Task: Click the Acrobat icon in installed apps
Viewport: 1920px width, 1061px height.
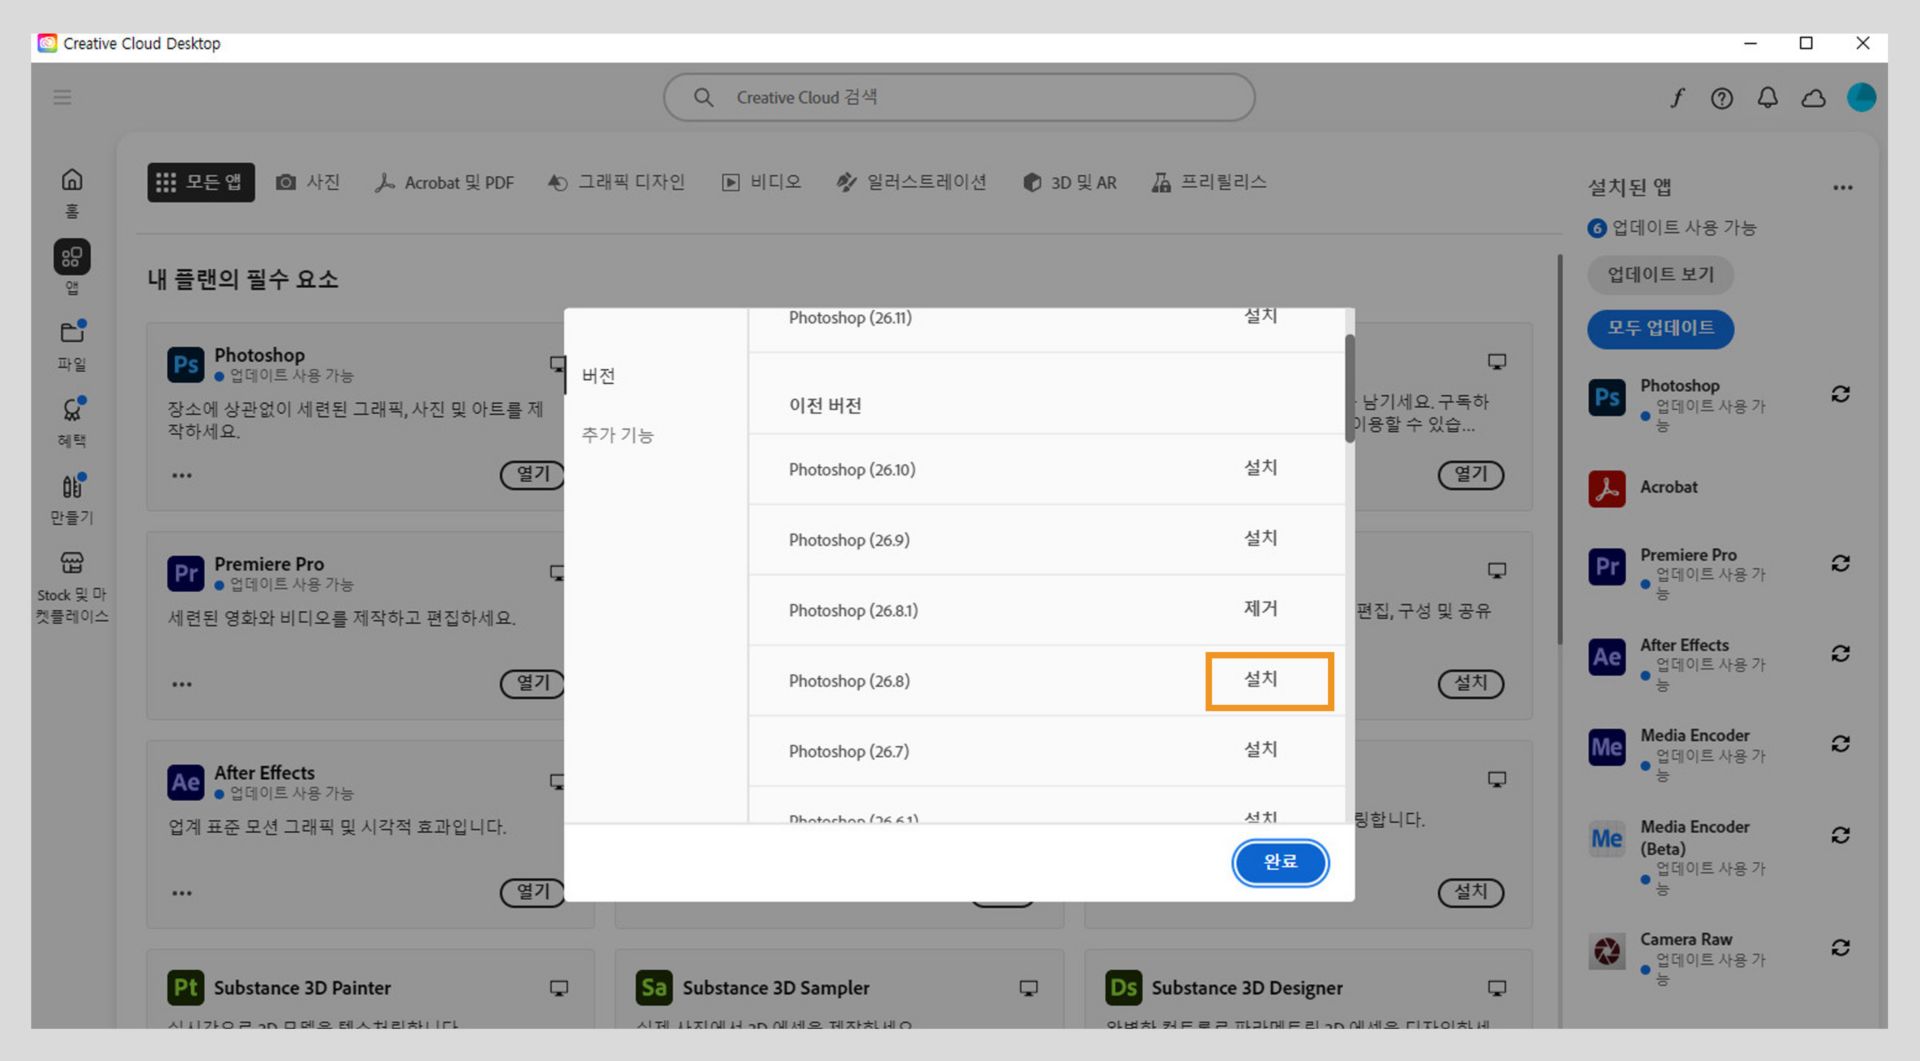Action: (1607, 488)
